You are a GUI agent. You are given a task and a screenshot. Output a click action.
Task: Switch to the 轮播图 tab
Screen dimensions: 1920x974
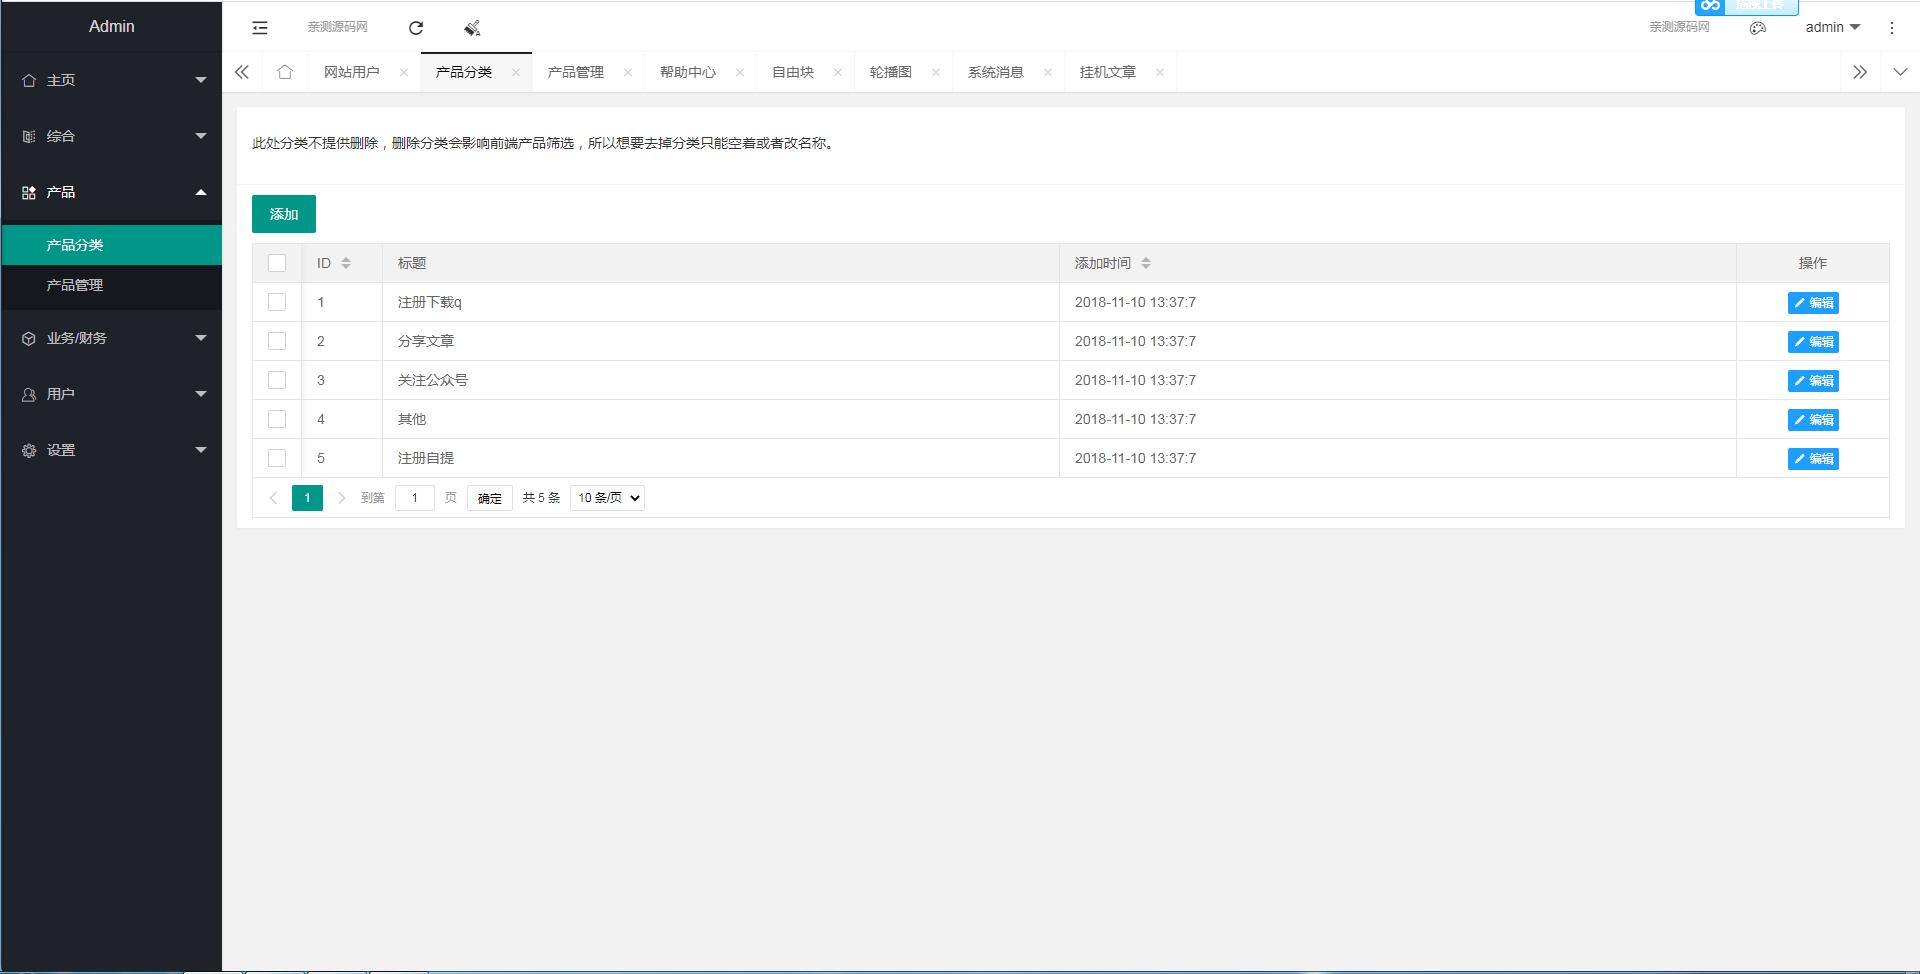[x=891, y=71]
